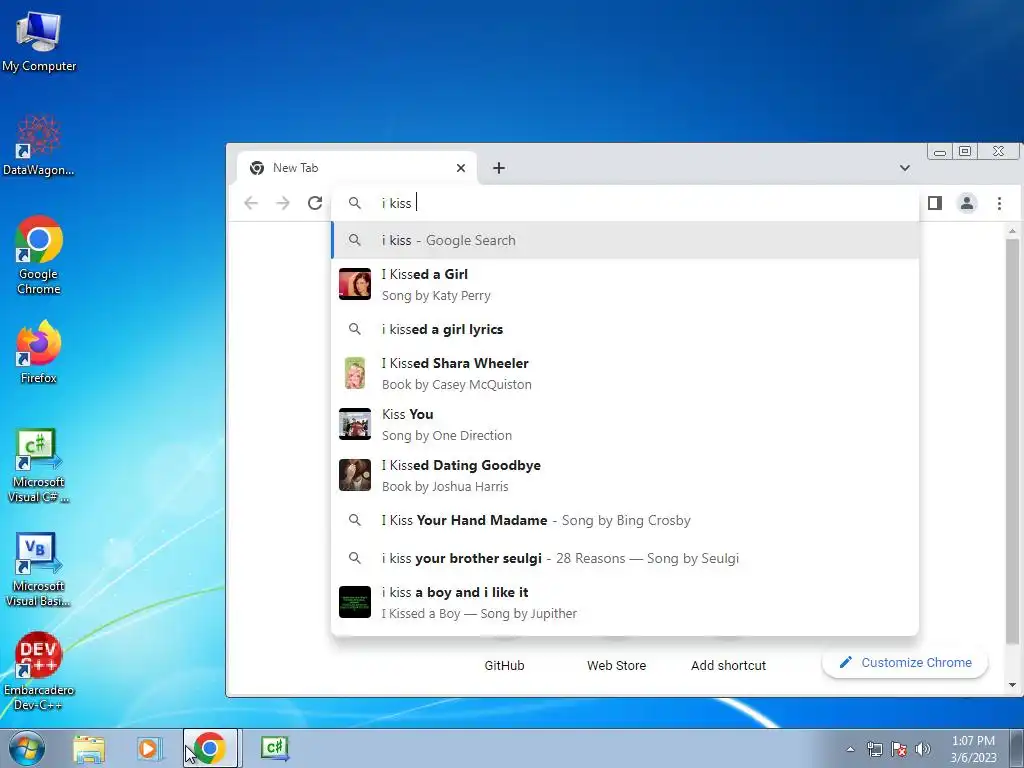Click the taskbar clock showing 1:07 PM
1024x768 pixels.
[x=973, y=749]
